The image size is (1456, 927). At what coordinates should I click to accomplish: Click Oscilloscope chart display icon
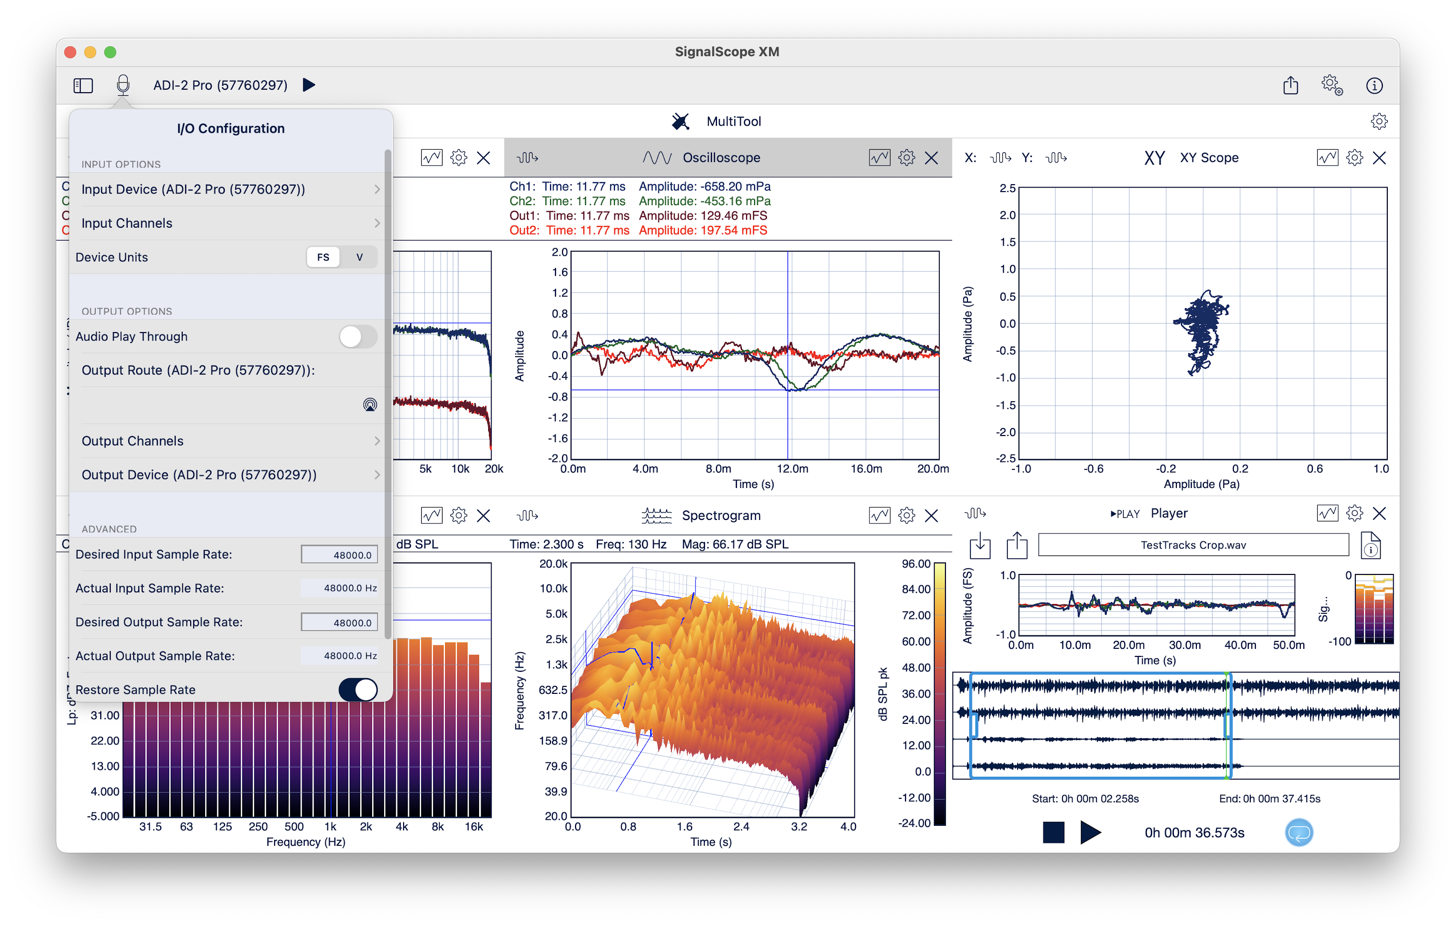(879, 158)
